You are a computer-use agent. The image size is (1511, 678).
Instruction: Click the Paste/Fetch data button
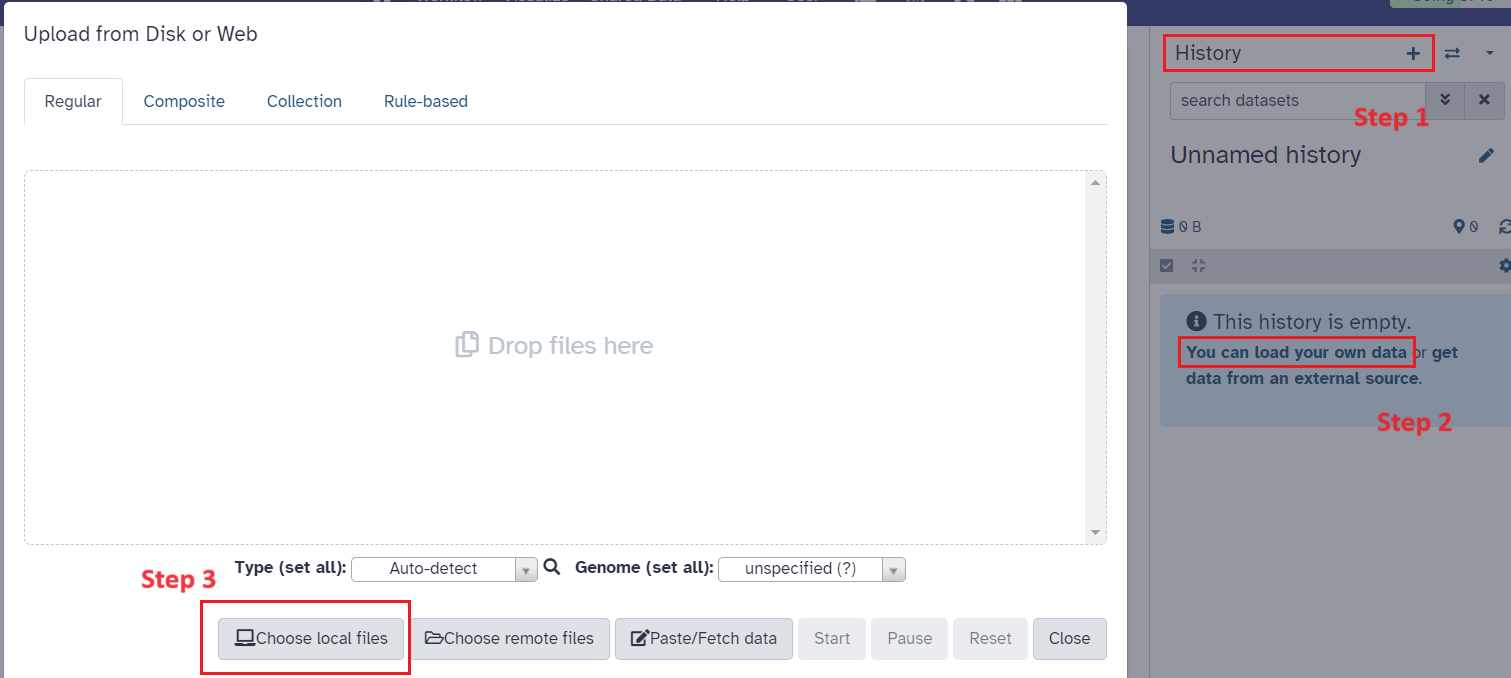click(x=703, y=638)
